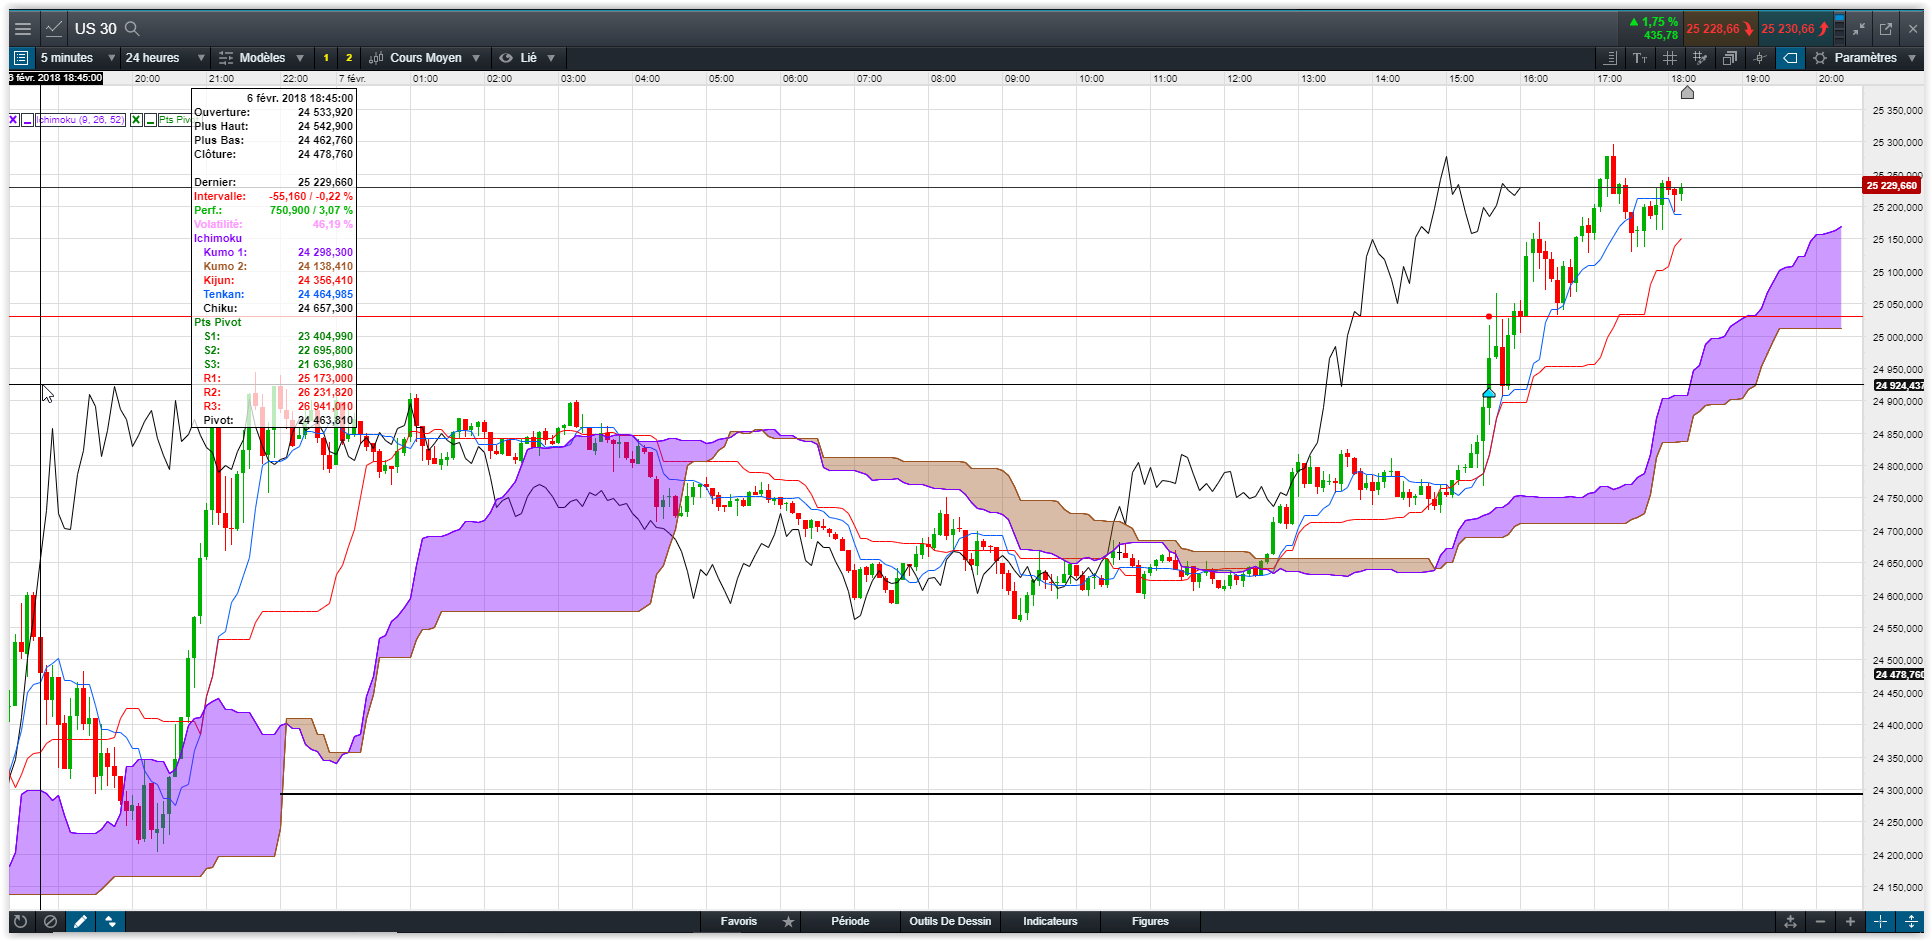Toggle the bottom-left up-down arrows button
1932x941 pixels.
[110, 921]
